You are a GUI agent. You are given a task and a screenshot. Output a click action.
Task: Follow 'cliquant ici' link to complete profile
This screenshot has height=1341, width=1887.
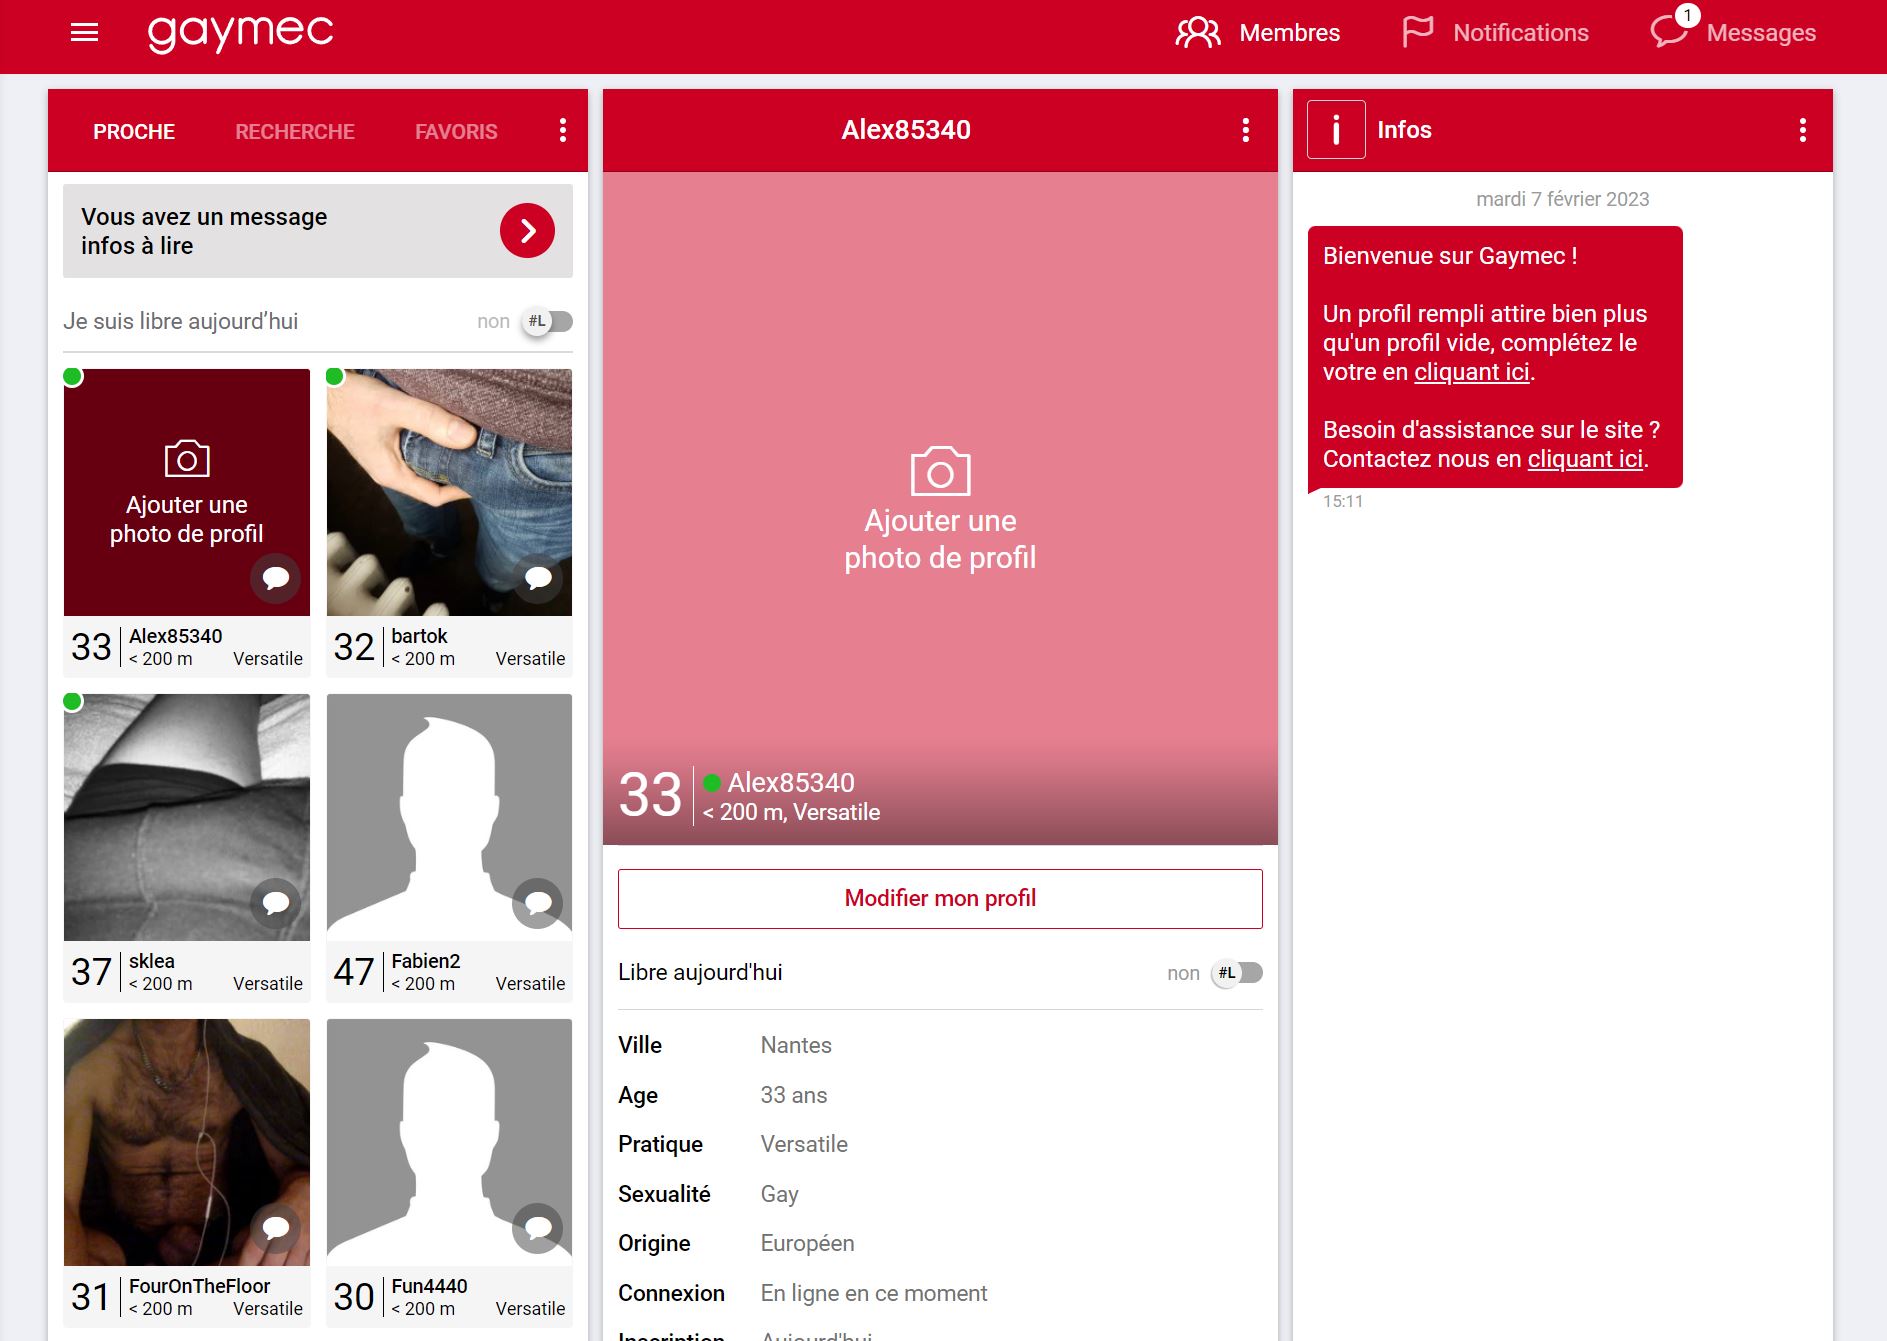[x=1472, y=372]
